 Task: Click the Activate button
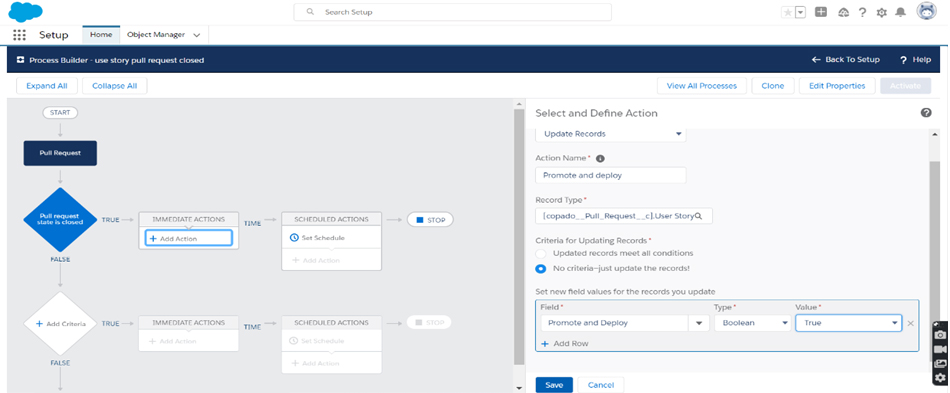(905, 86)
